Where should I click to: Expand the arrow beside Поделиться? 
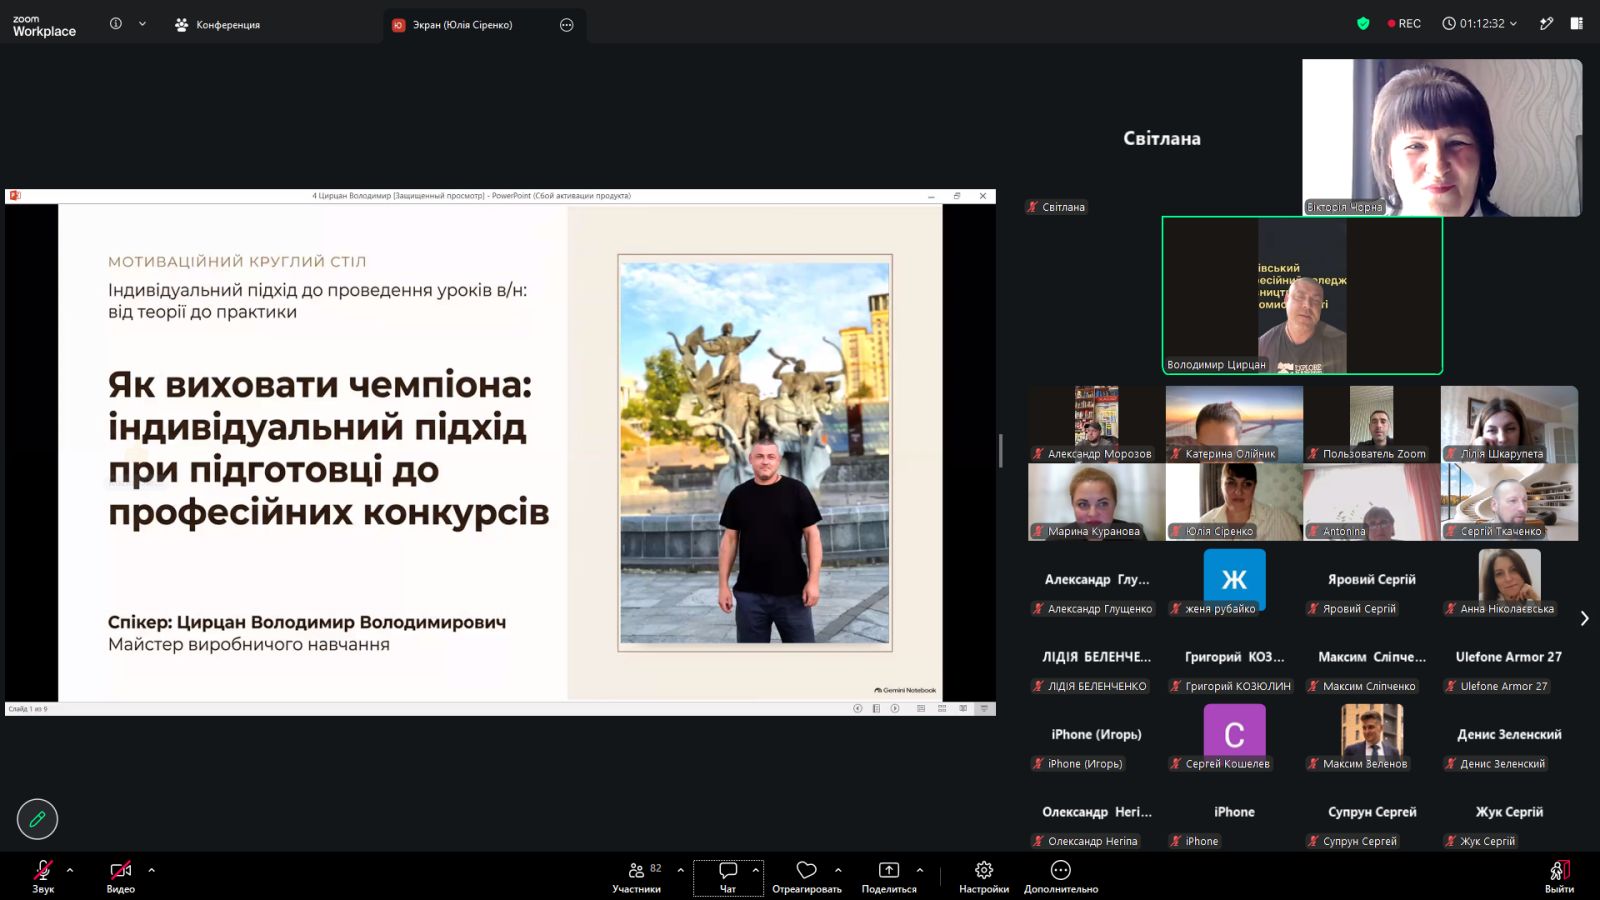click(x=920, y=870)
